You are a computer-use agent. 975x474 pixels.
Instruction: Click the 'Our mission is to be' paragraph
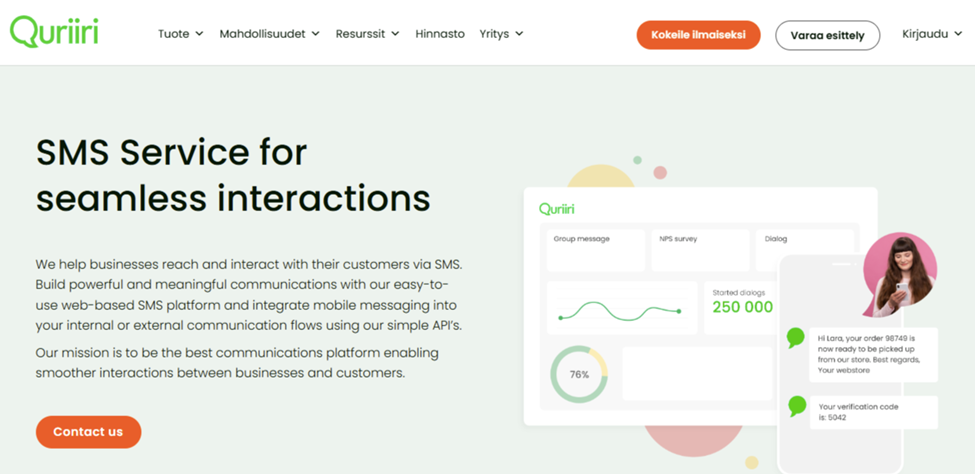(x=237, y=363)
